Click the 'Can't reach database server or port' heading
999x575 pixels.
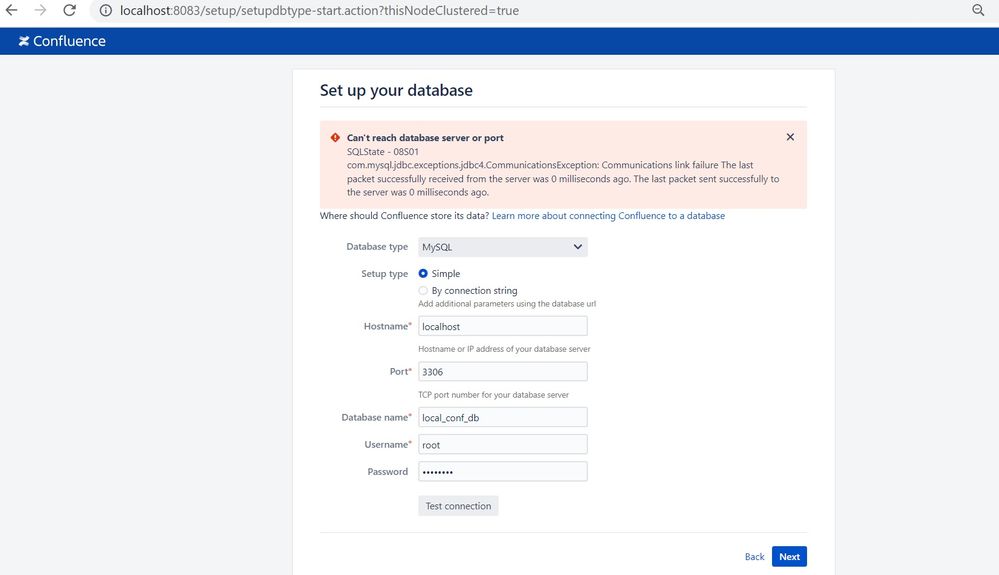pyautogui.click(x=425, y=138)
